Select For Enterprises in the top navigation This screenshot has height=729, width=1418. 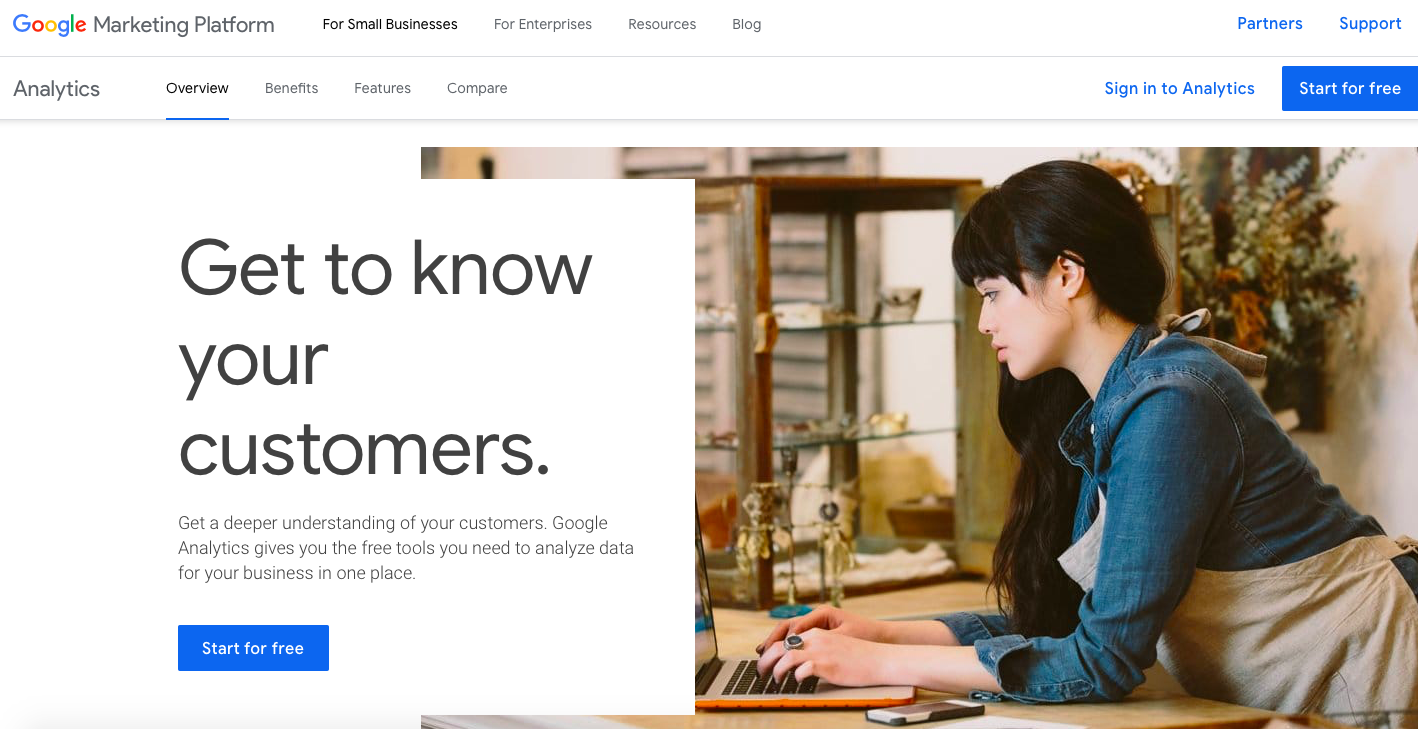pos(543,24)
